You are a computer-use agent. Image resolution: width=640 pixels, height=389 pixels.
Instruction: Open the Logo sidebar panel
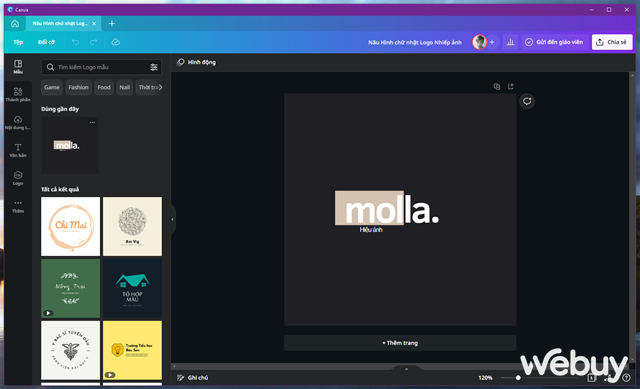coord(18,178)
